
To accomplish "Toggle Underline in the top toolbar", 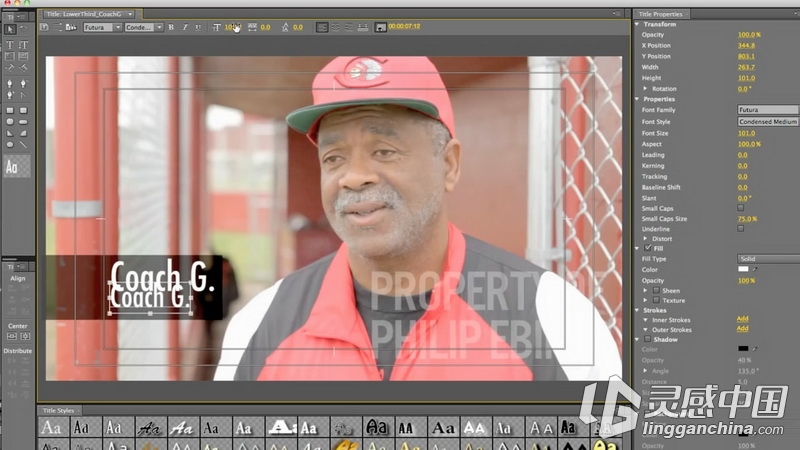I will click(x=198, y=27).
